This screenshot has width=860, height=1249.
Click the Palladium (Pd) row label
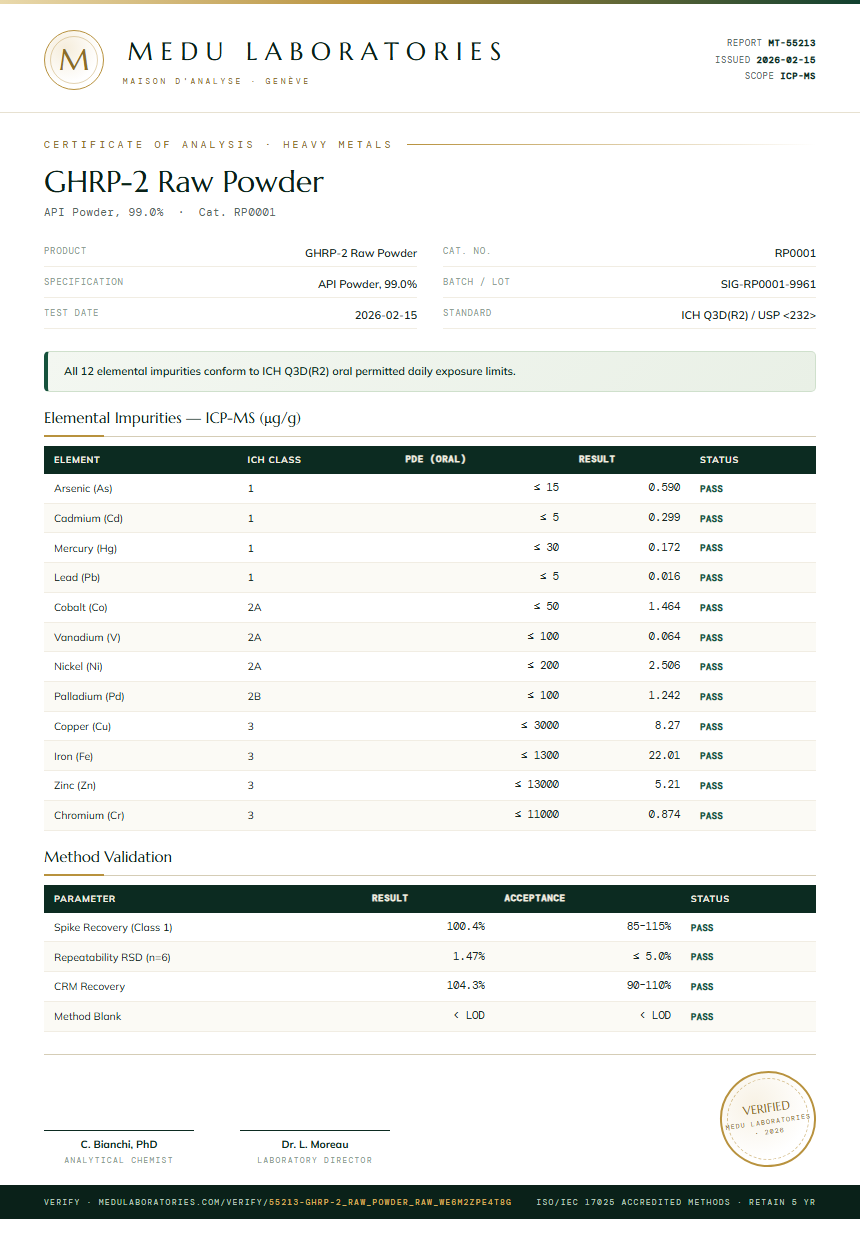click(89, 697)
